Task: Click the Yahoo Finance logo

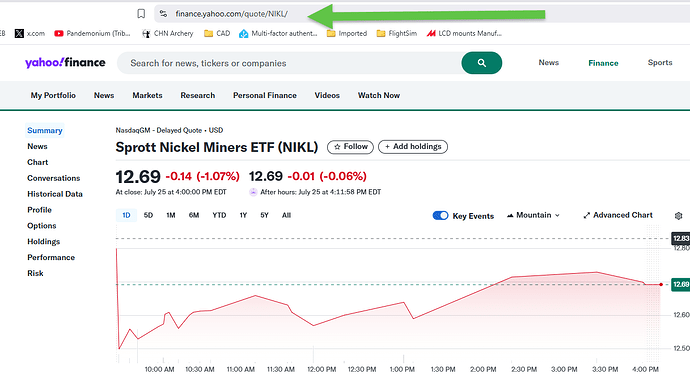Action: [65, 62]
